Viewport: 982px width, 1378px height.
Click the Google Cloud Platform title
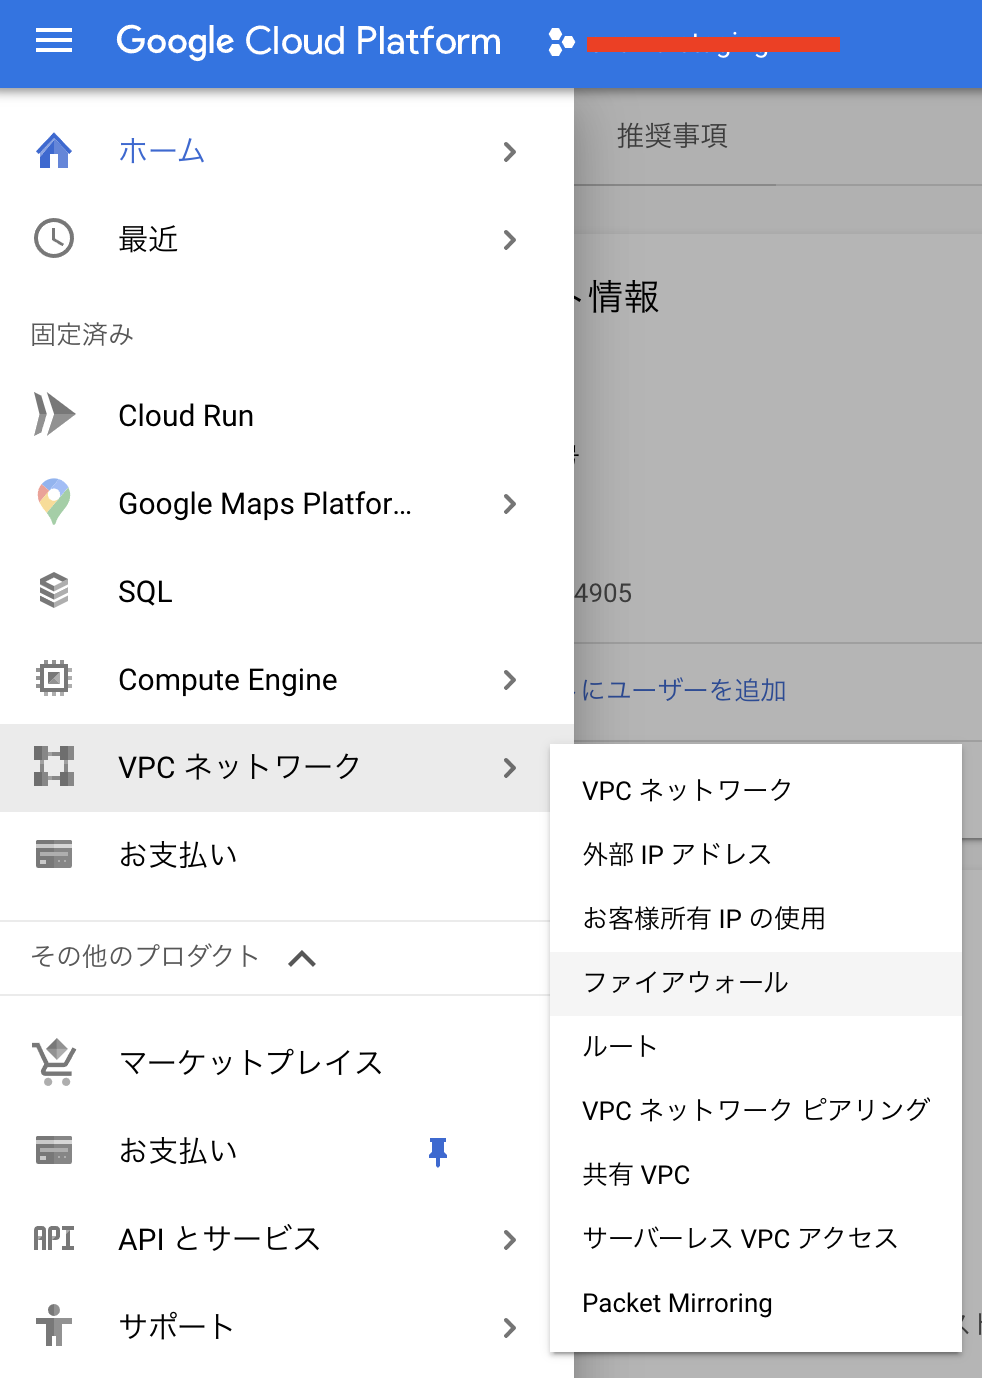point(309,41)
